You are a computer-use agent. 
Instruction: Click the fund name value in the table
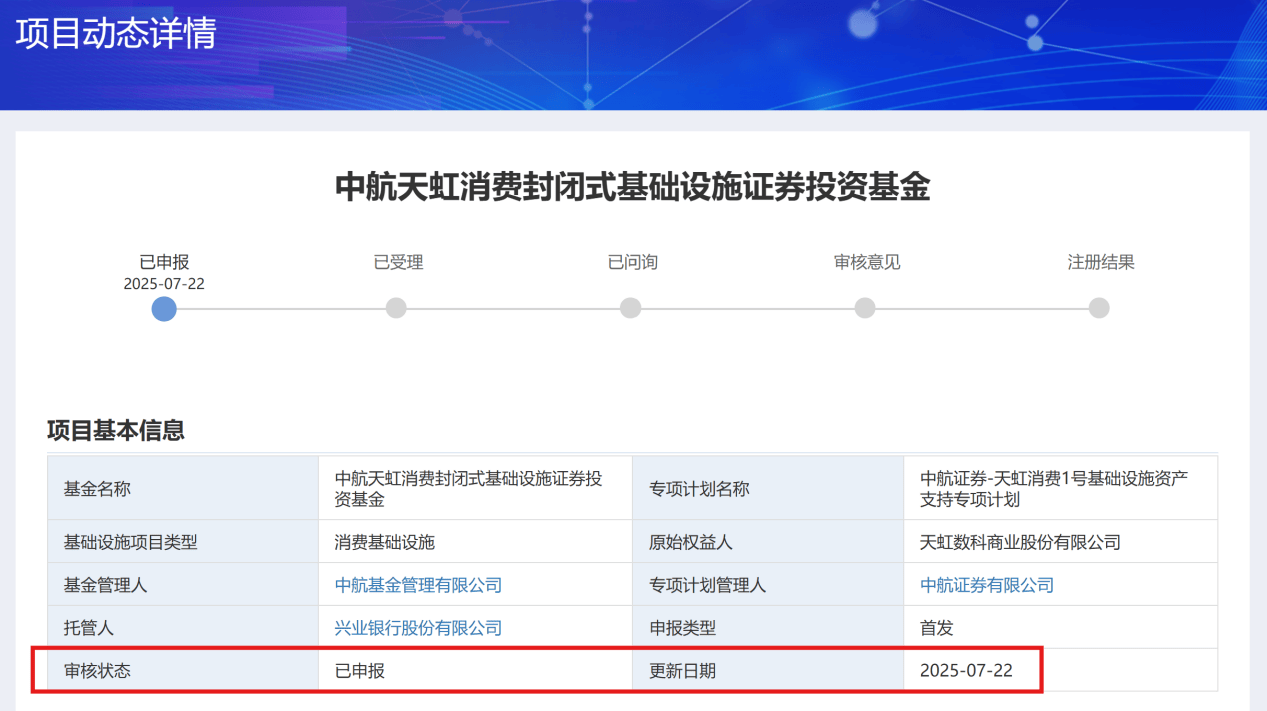[469, 488]
